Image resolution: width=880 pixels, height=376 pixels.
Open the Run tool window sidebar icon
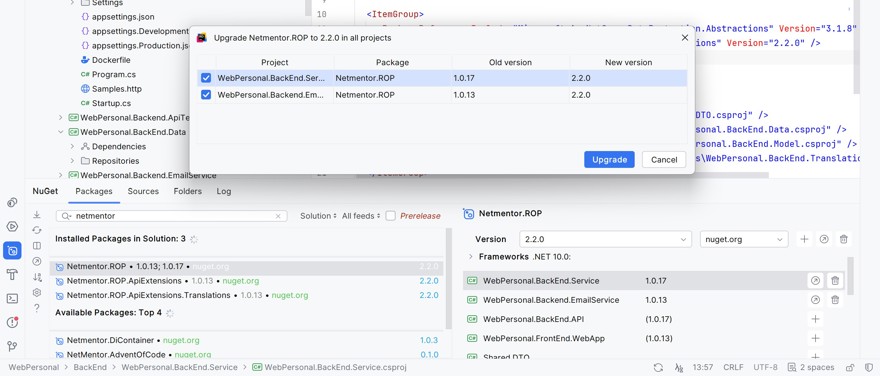pos(12,226)
